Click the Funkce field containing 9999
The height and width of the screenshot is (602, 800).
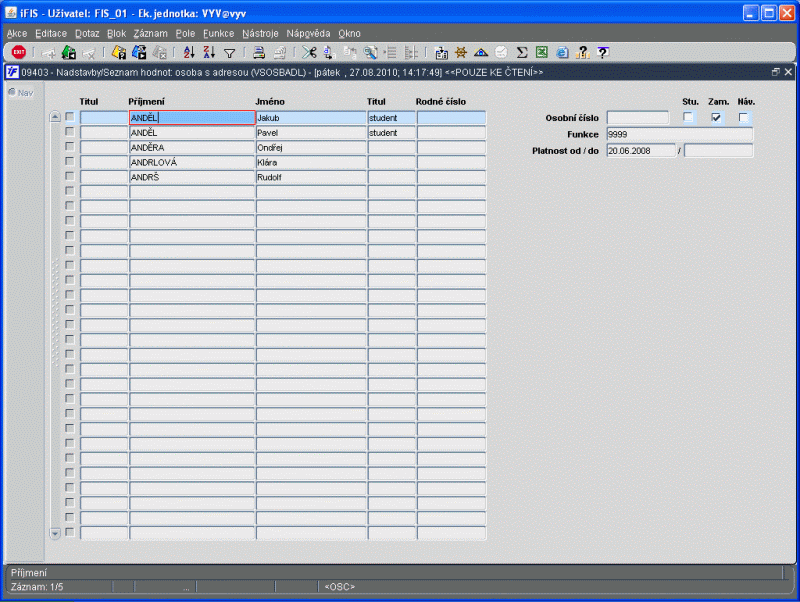[x=680, y=135]
